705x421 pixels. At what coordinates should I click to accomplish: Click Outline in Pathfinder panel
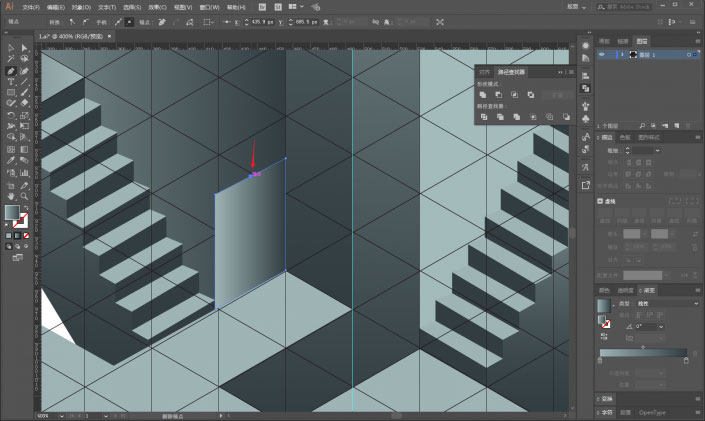(x=549, y=117)
